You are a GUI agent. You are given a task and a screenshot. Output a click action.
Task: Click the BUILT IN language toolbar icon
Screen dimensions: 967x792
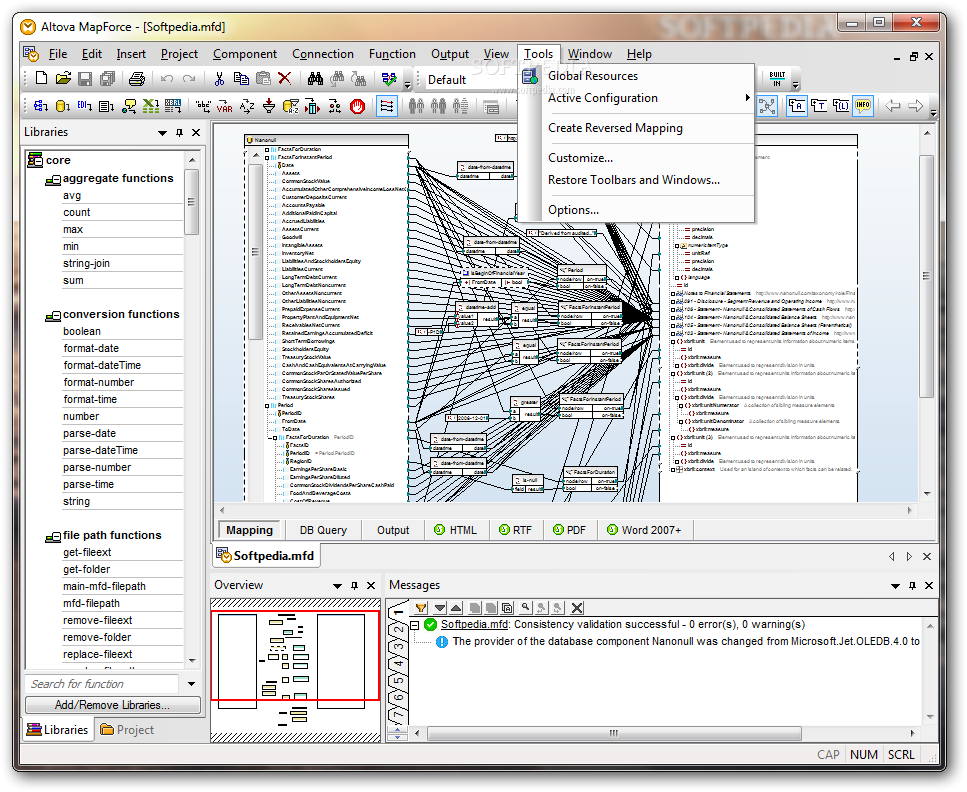point(777,78)
